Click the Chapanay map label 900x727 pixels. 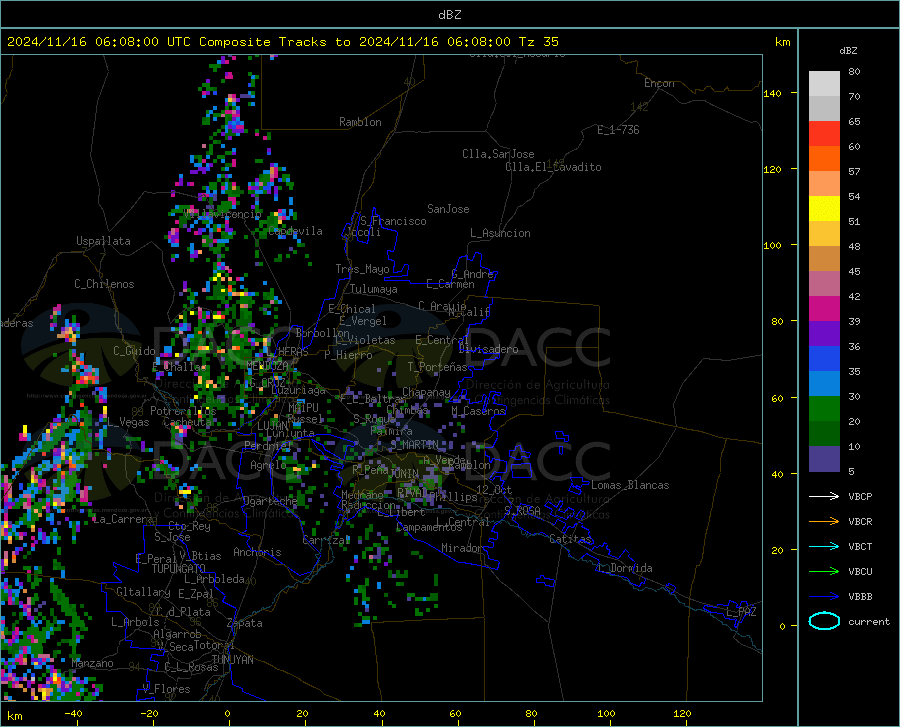coord(426,392)
